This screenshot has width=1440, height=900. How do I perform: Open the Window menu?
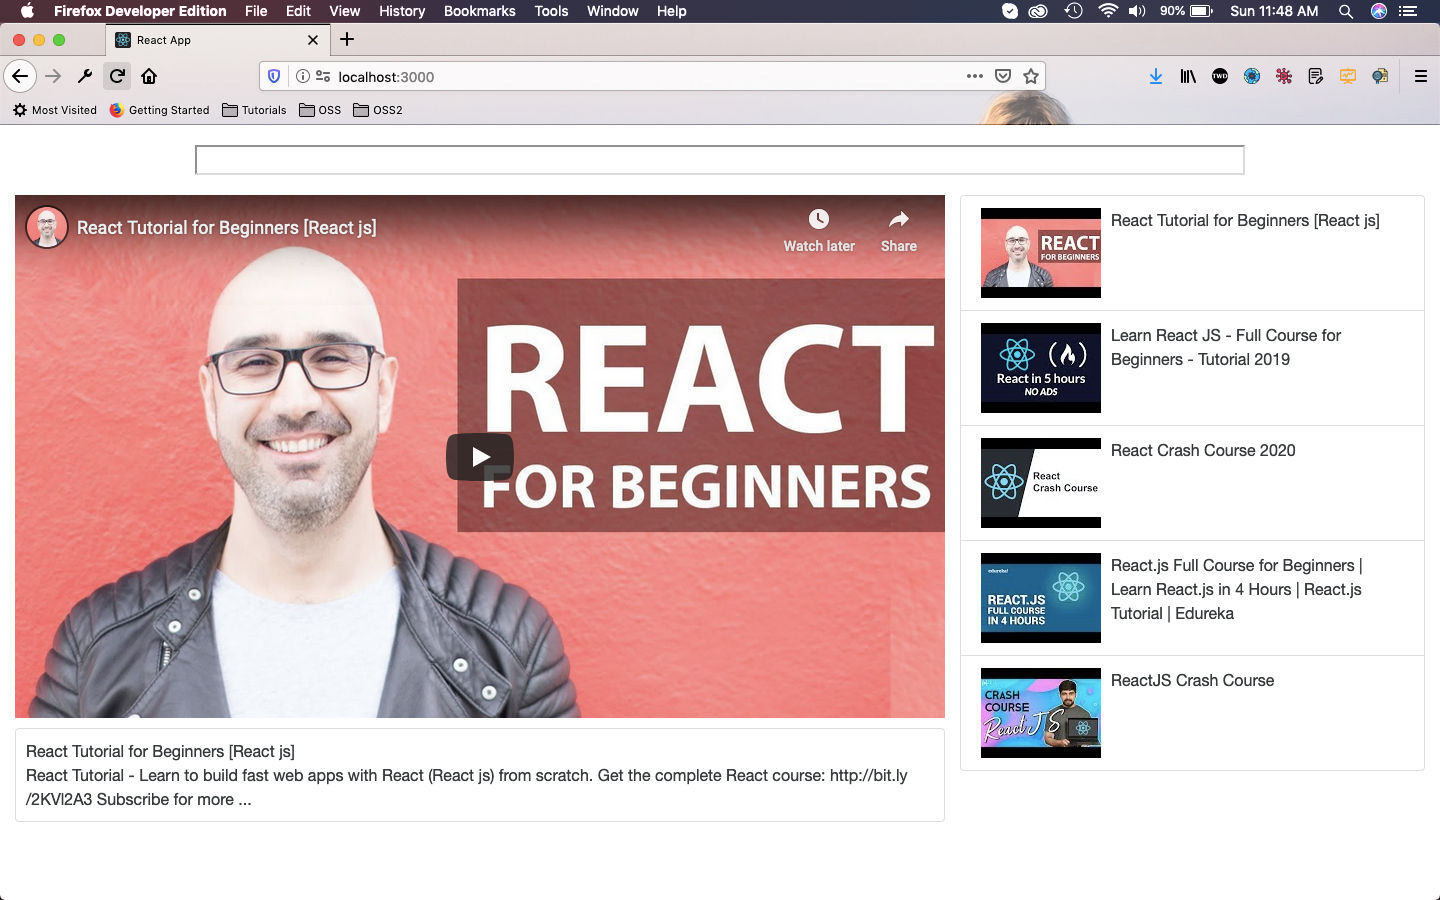click(613, 11)
